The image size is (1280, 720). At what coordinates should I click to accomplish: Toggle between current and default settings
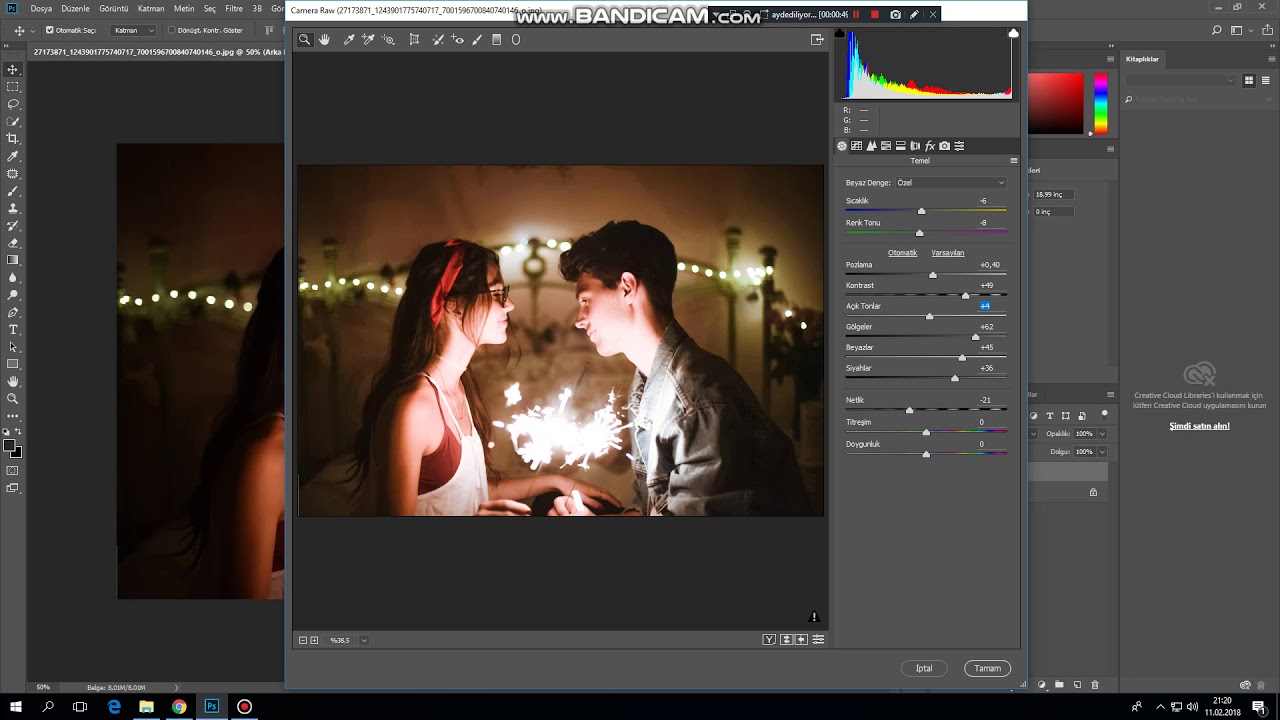818,640
